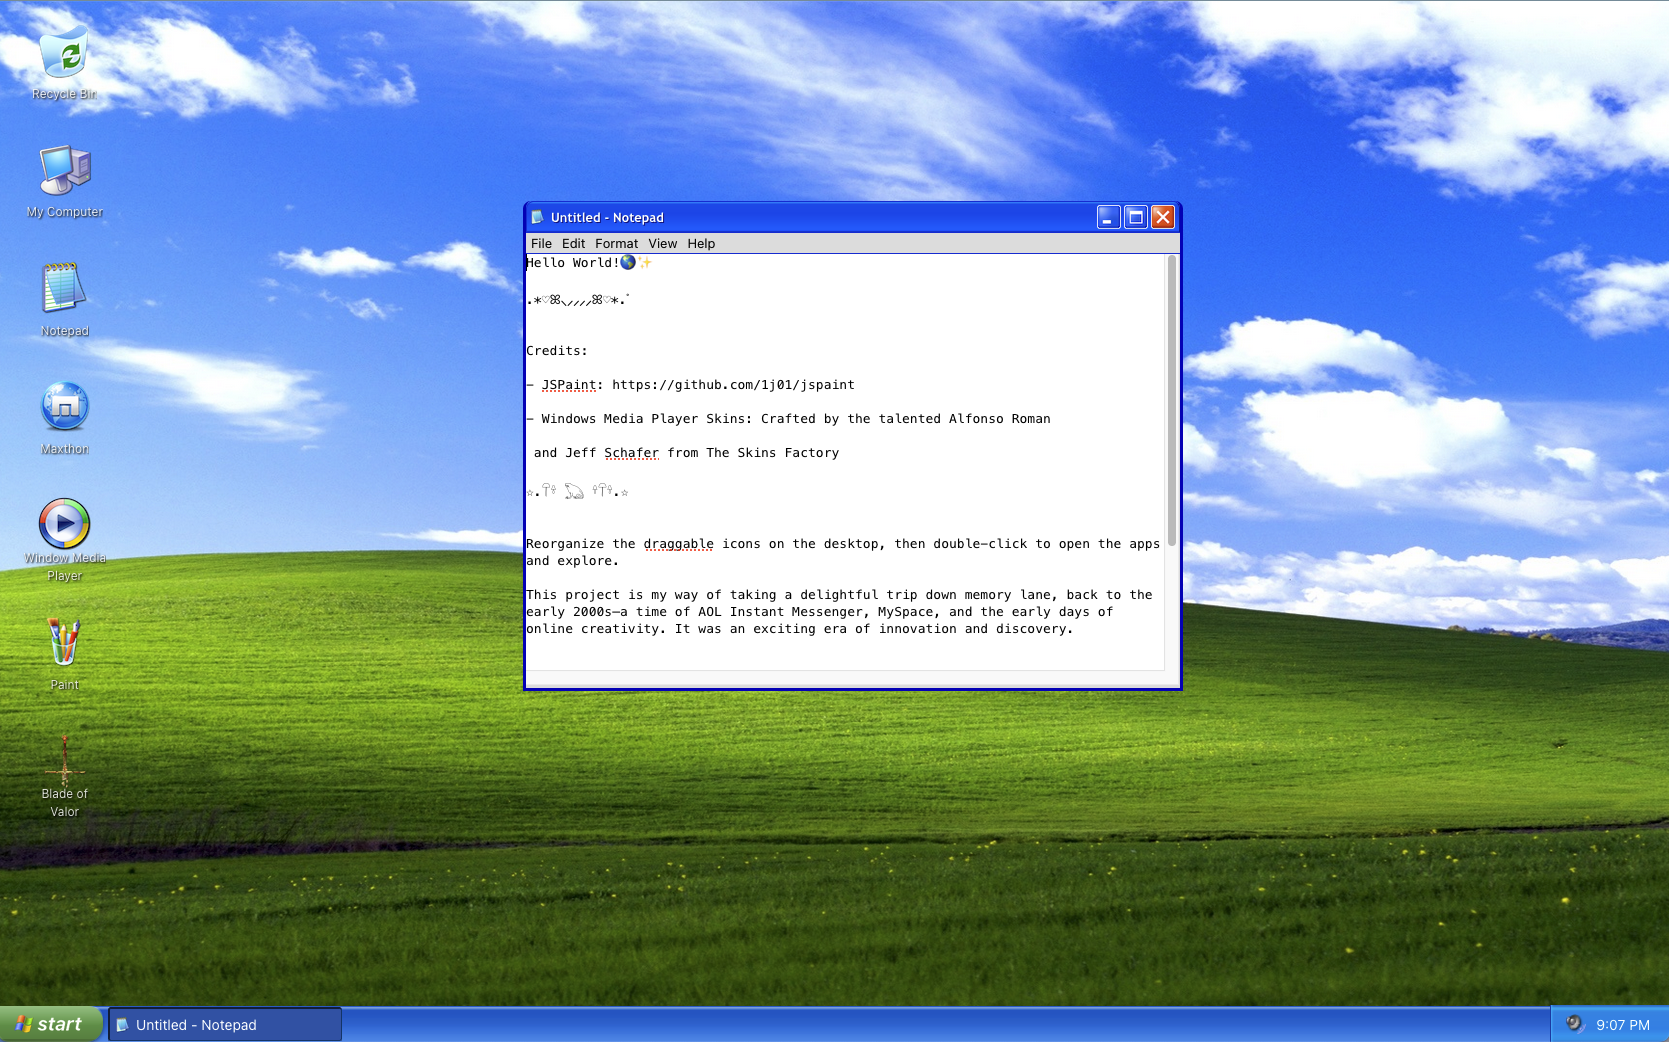The width and height of the screenshot is (1669, 1042).
Task: Click the globe emoji after Hello World
Action: point(628,262)
